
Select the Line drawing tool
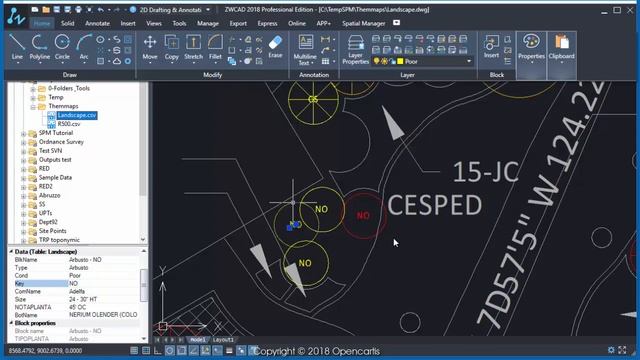point(17,47)
